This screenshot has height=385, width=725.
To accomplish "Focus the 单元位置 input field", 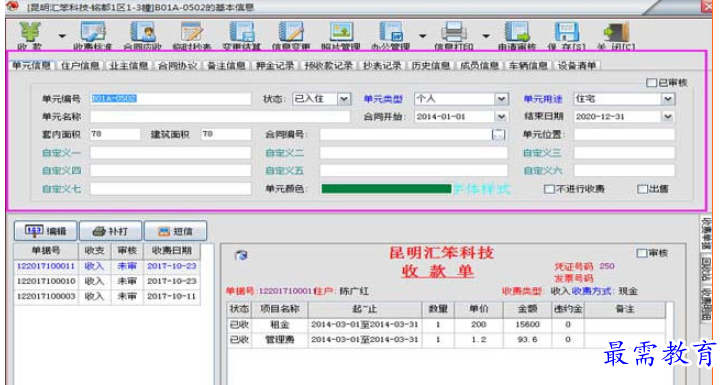I will pos(624,134).
